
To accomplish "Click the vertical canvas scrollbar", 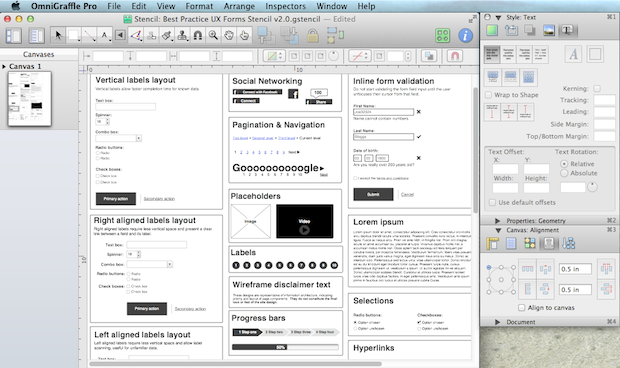I will [x=475, y=150].
